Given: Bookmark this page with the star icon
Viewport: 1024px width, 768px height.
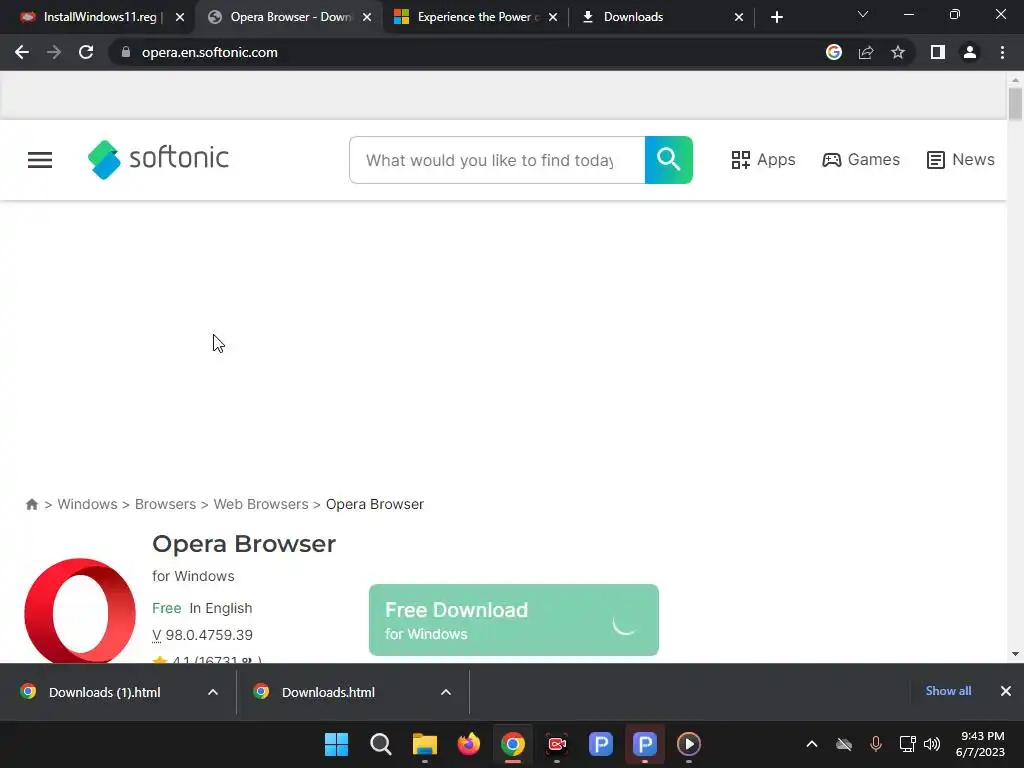Looking at the screenshot, I should [898, 52].
